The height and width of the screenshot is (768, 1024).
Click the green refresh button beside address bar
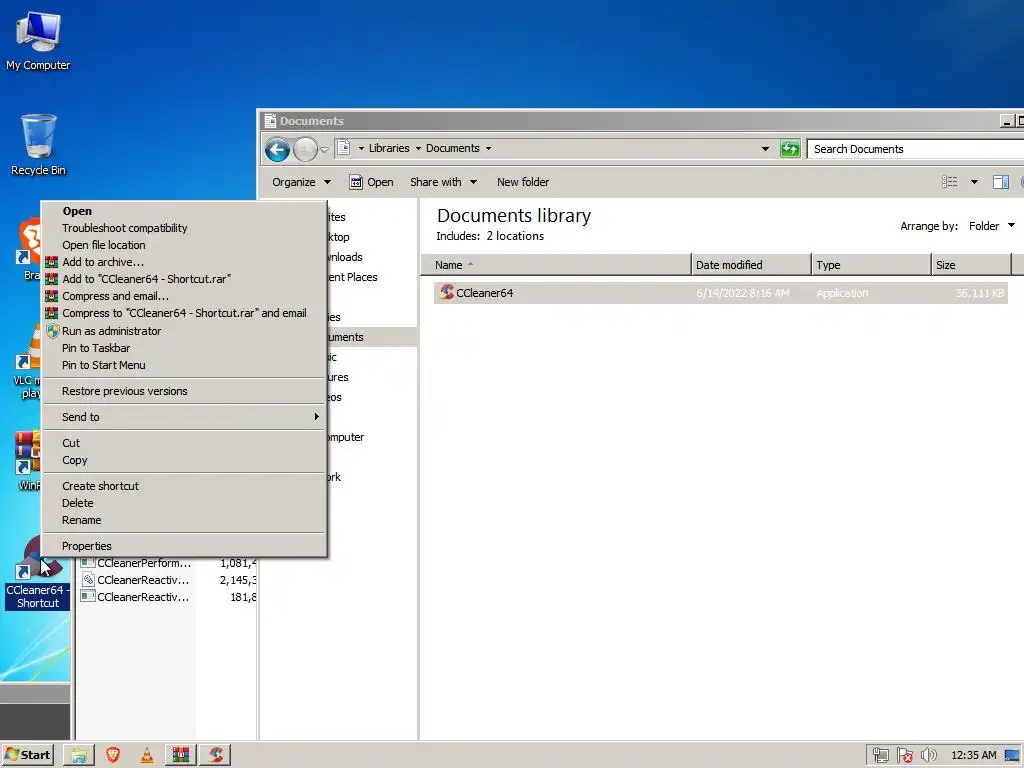pos(790,149)
